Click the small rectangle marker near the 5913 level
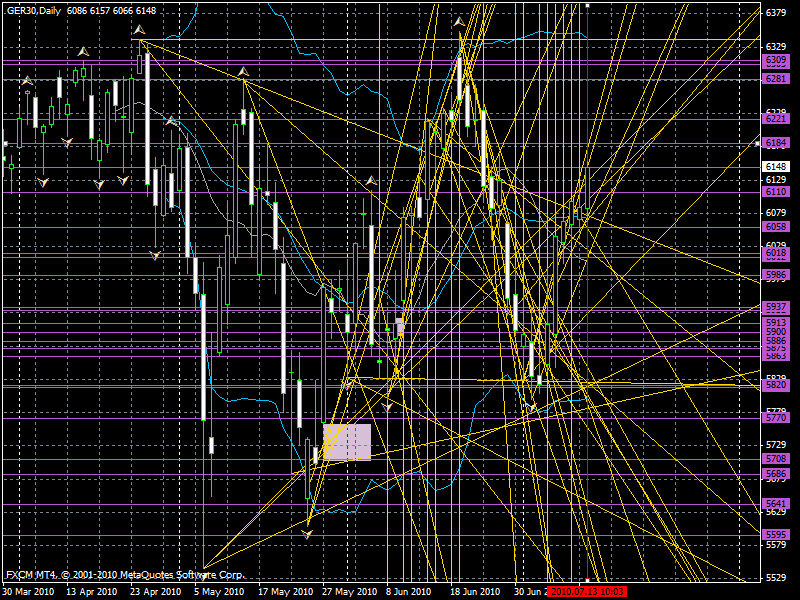The width and height of the screenshot is (800, 600). [x=398, y=325]
